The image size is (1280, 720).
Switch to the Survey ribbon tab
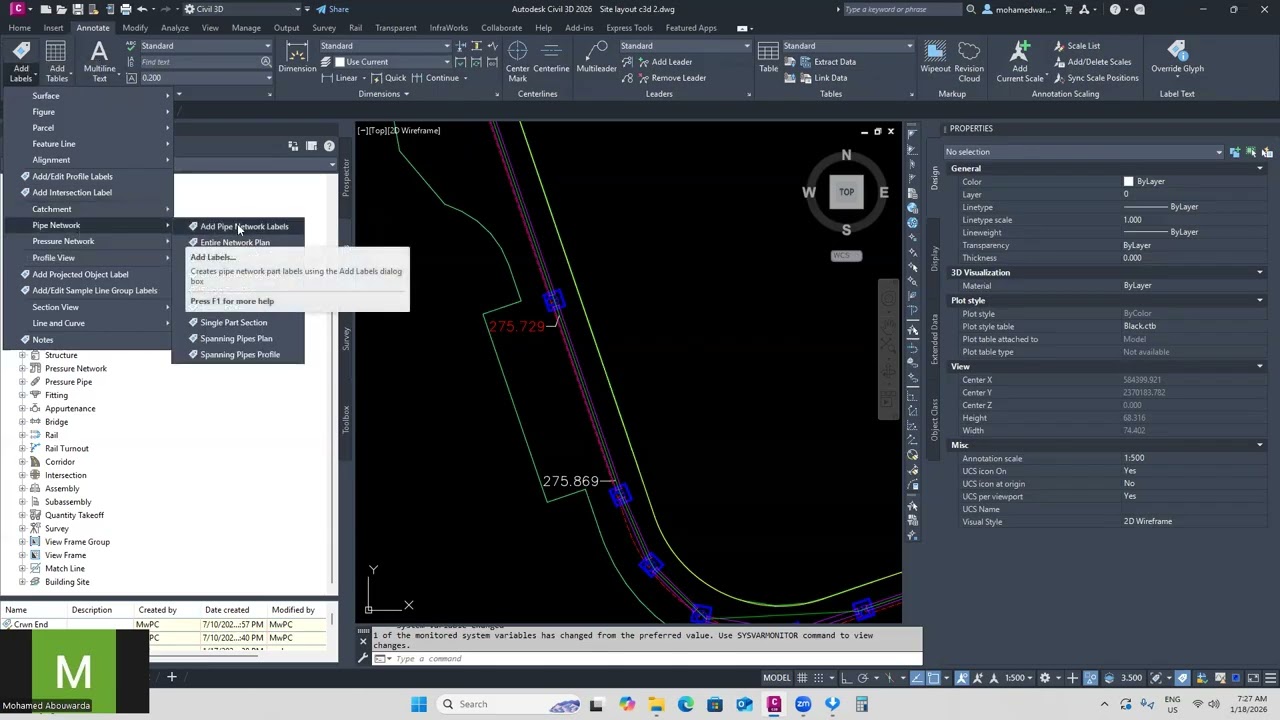[x=324, y=28]
